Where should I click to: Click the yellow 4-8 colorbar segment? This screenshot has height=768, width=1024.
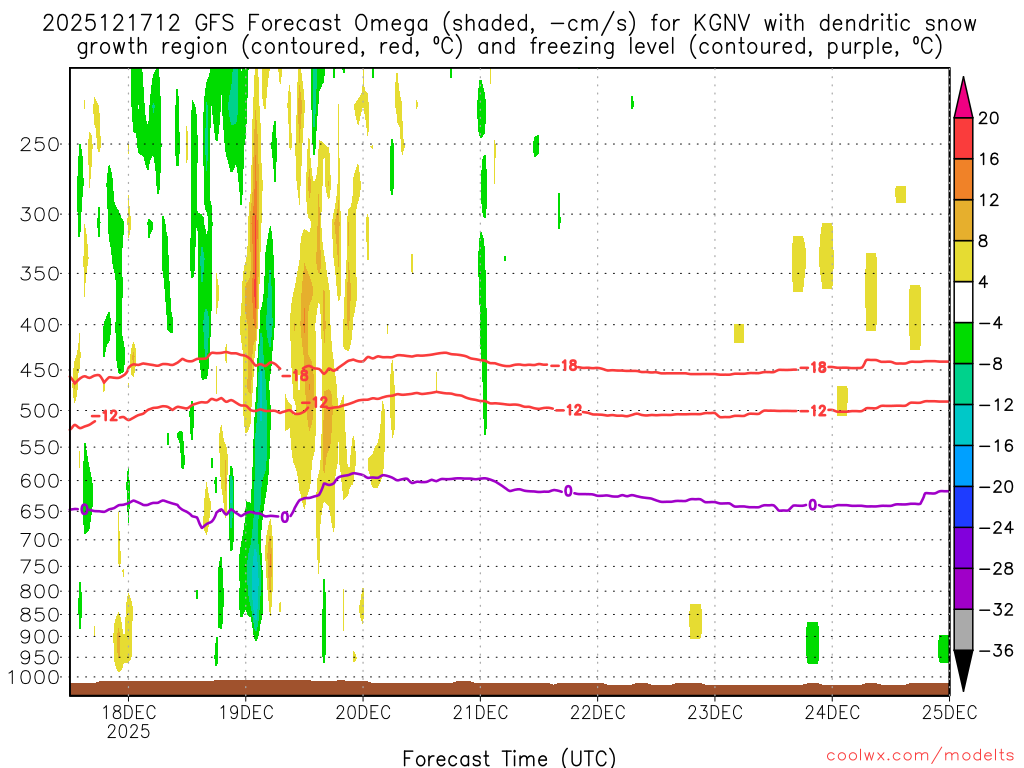[963, 261]
